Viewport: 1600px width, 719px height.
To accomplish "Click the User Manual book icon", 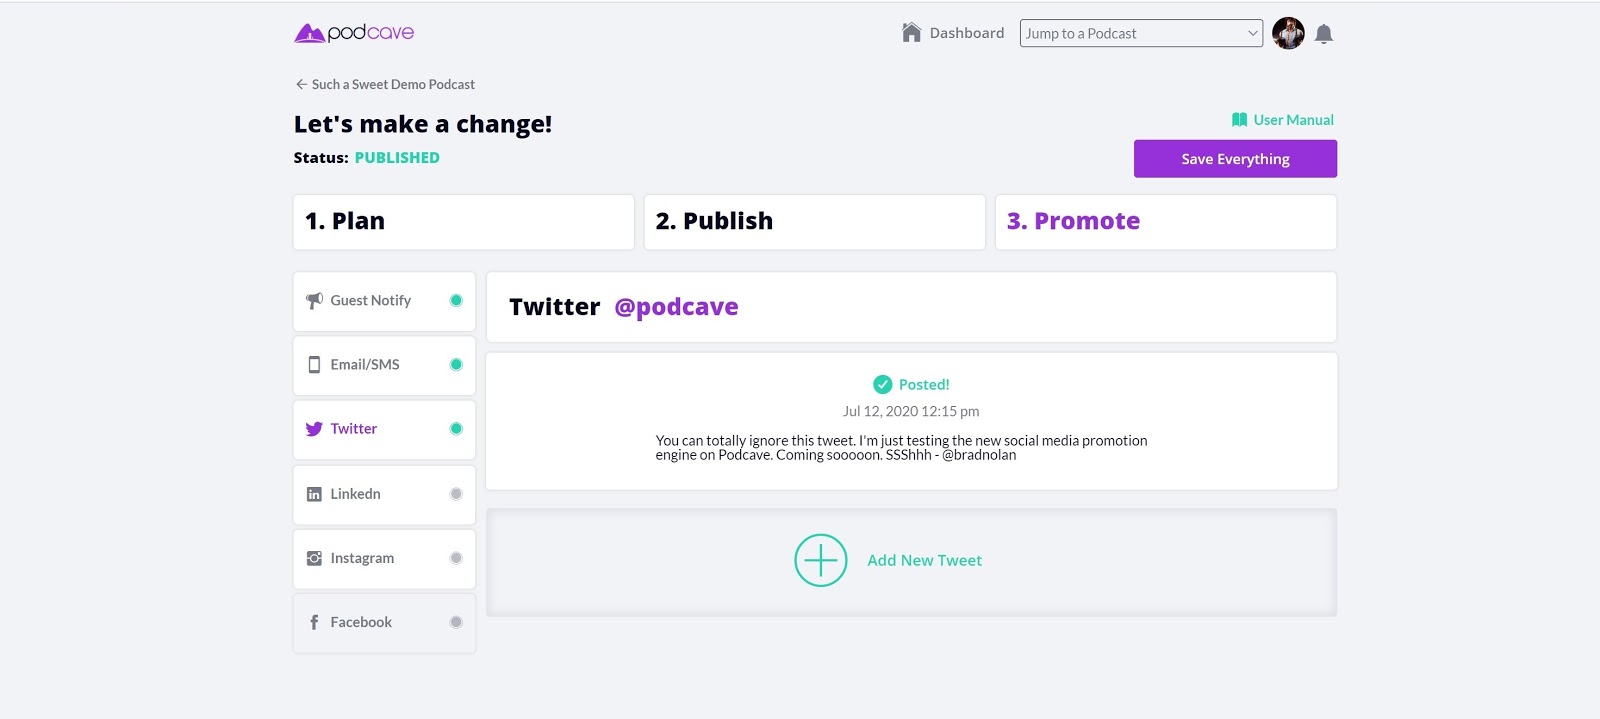I will [1240, 120].
